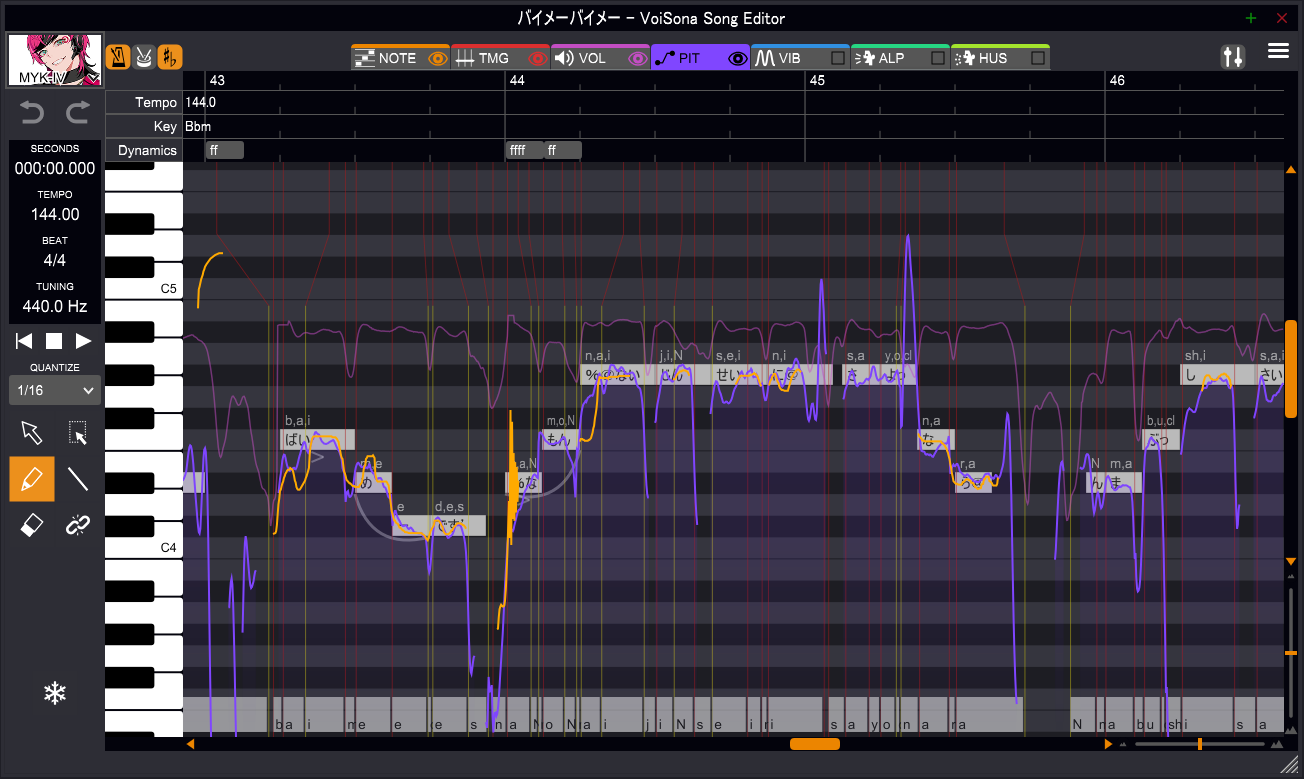This screenshot has height=779, width=1304.
Task: Click bar 44 in the ruler
Action: pyautogui.click(x=517, y=80)
